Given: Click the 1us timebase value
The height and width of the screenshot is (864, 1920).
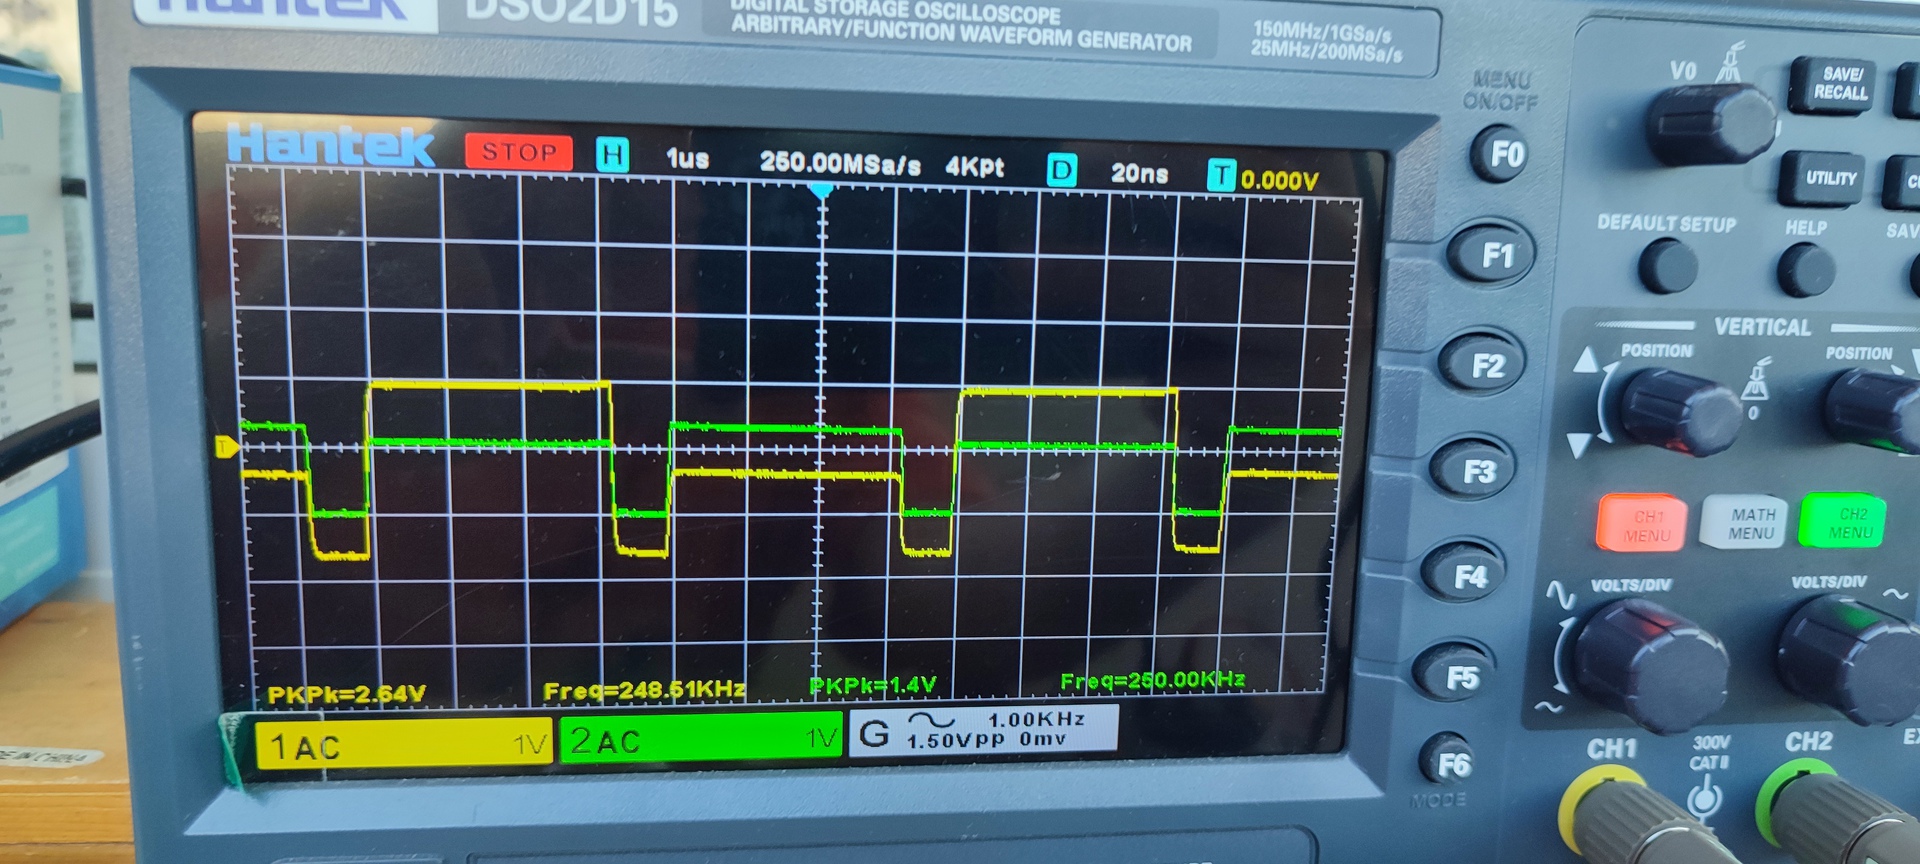Looking at the screenshot, I should [687, 159].
